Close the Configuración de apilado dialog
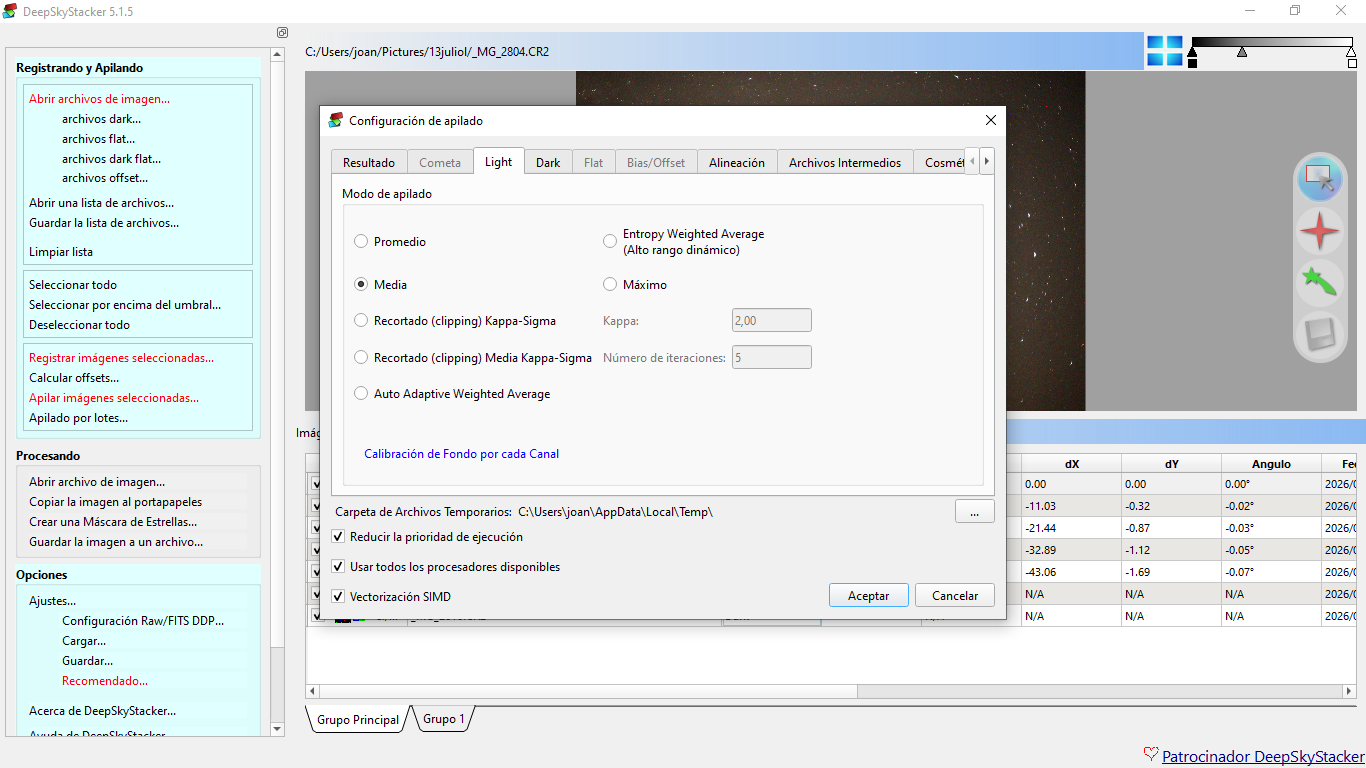1366x768 pixels. [991, 120]
